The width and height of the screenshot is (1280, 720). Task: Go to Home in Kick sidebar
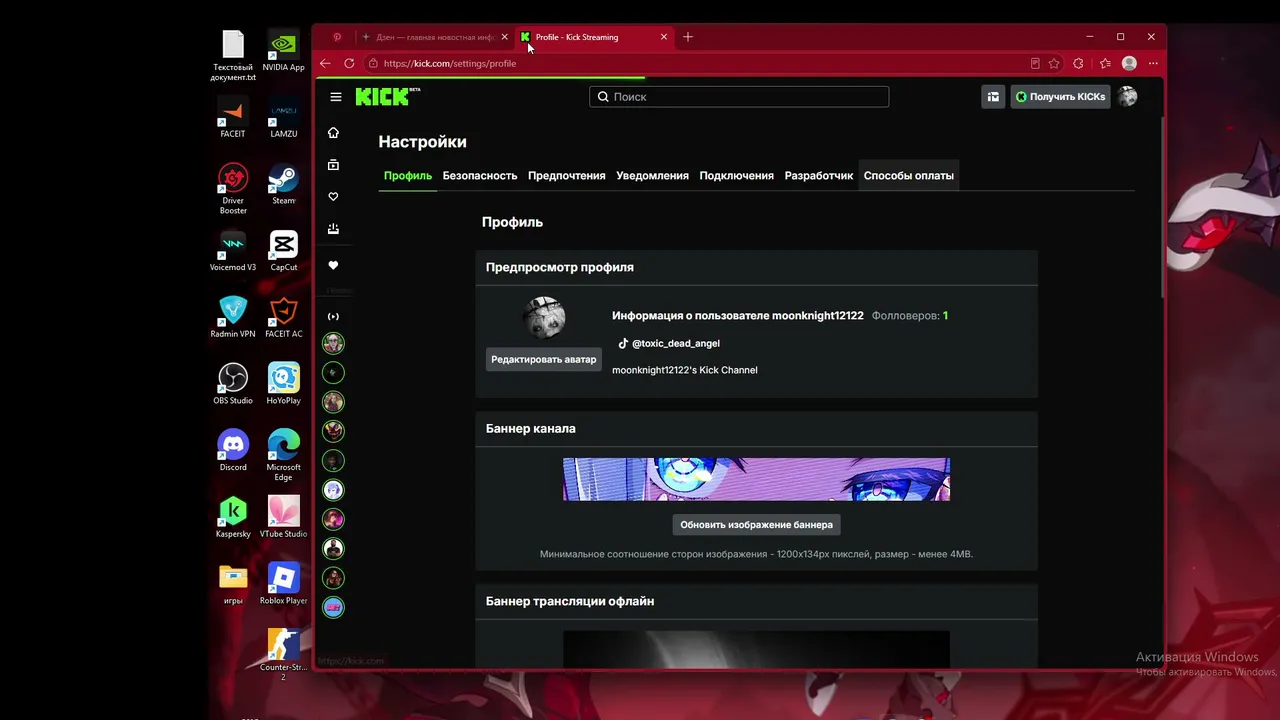click(333, 133)
